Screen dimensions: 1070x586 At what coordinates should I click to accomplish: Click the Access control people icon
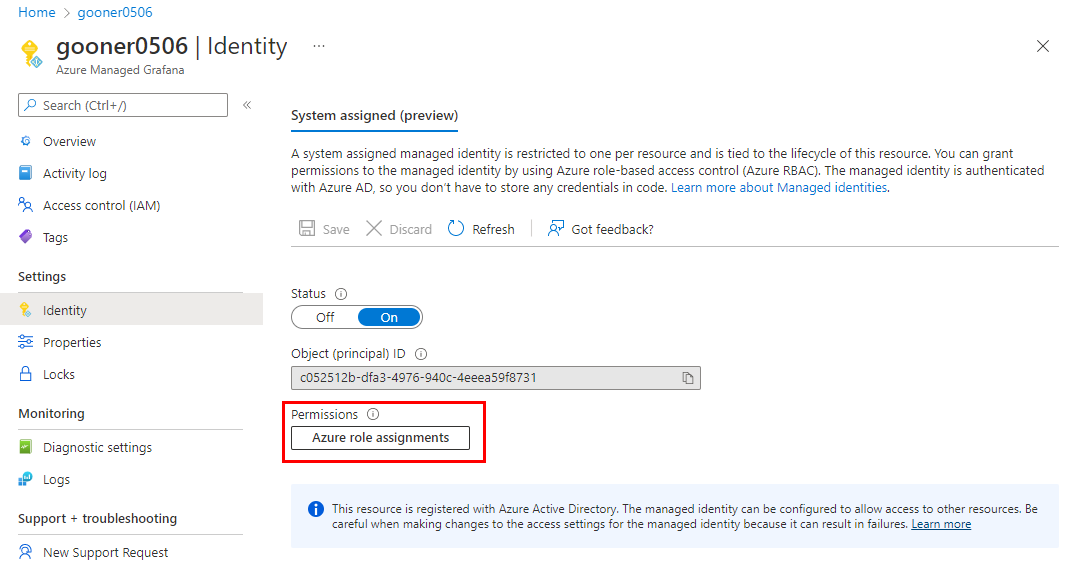[x=25, y=205]
